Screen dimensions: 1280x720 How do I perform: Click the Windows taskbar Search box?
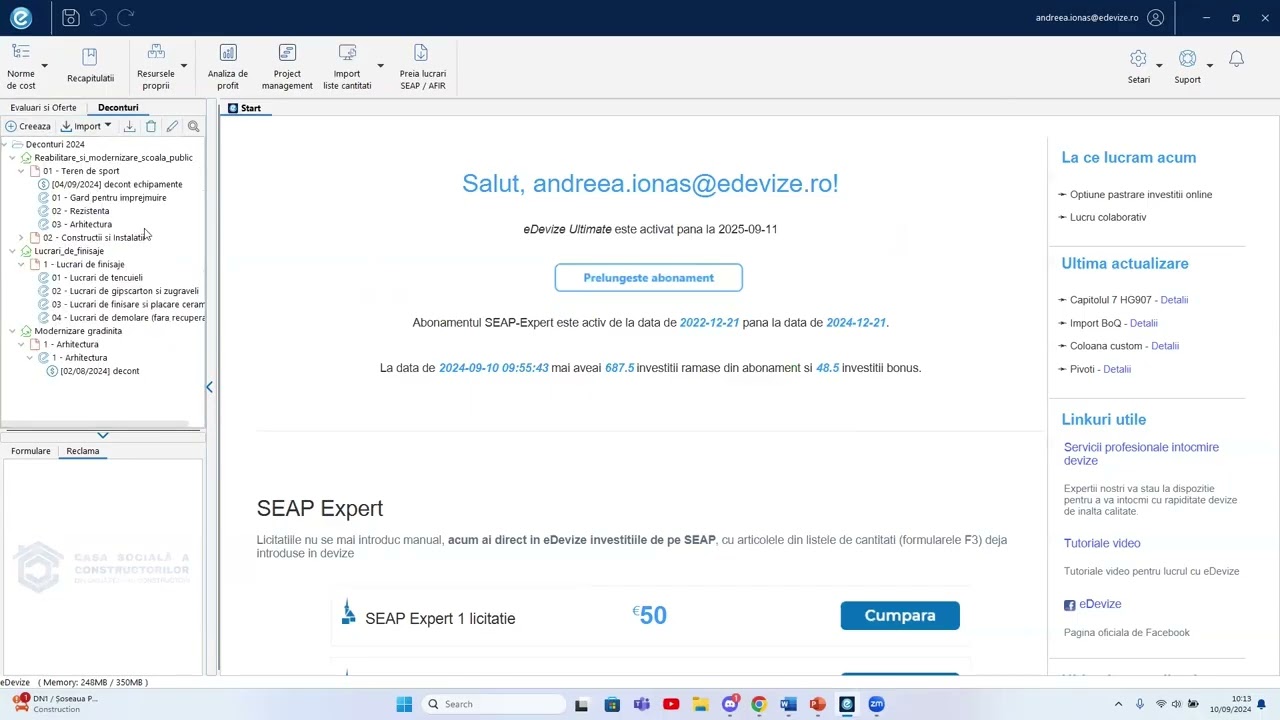pyautogui.click(x=494, y=704)
